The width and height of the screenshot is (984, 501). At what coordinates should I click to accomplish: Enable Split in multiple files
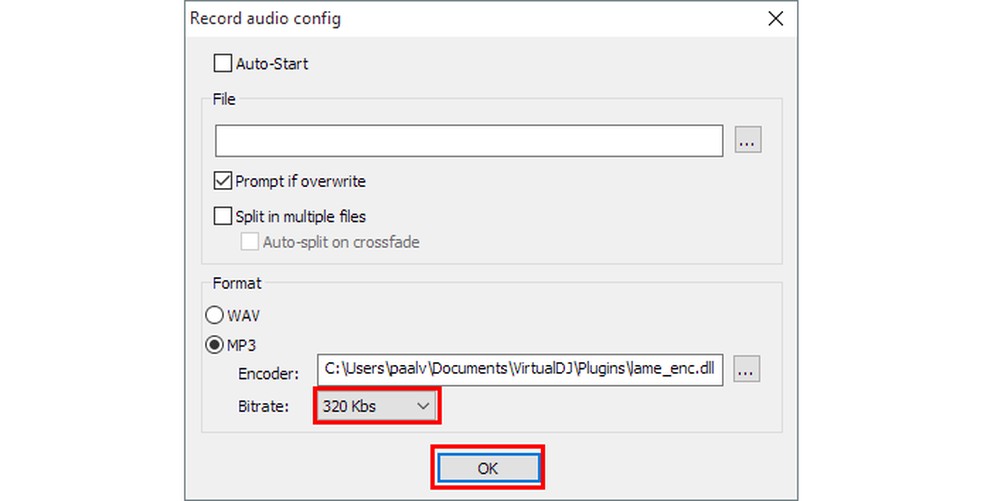tap(223, 216)
